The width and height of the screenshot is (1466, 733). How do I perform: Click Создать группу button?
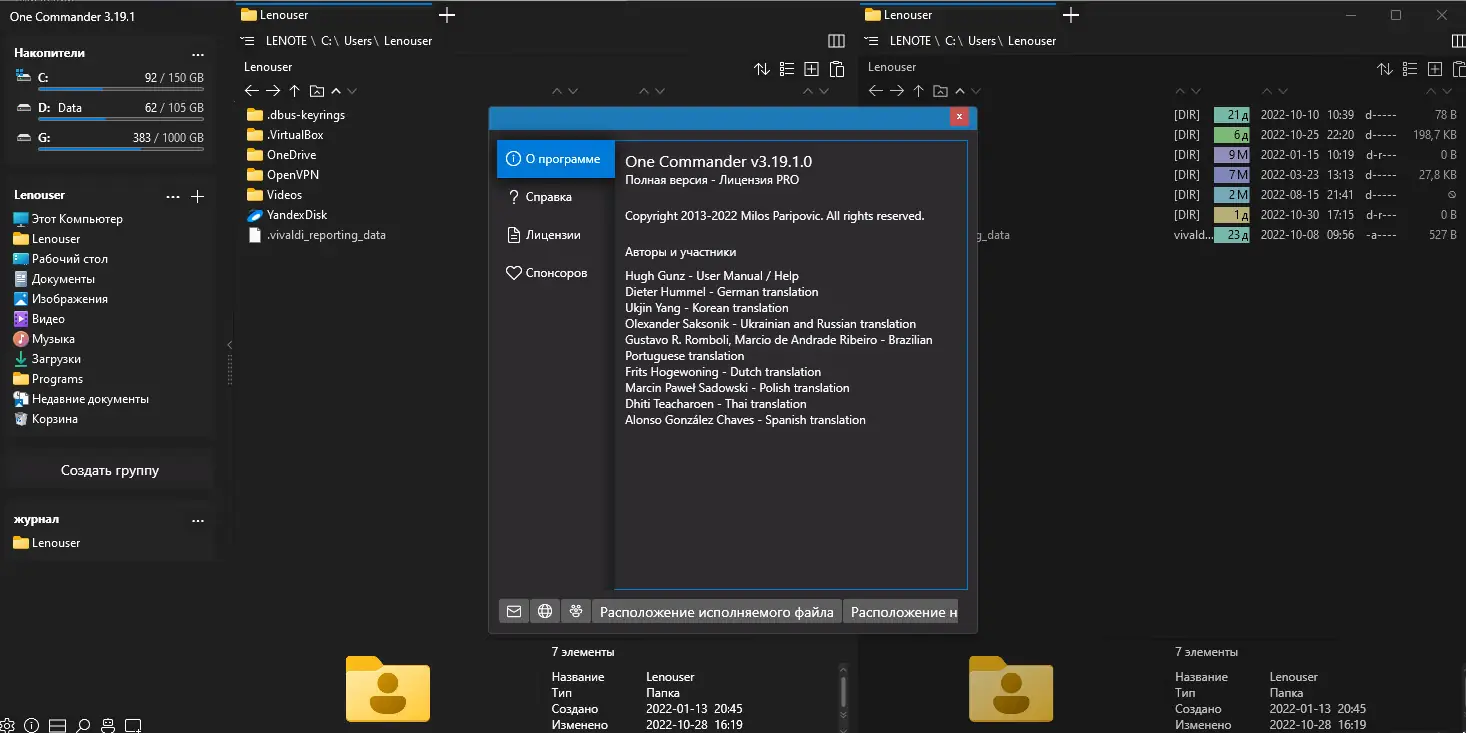[110, 470]
